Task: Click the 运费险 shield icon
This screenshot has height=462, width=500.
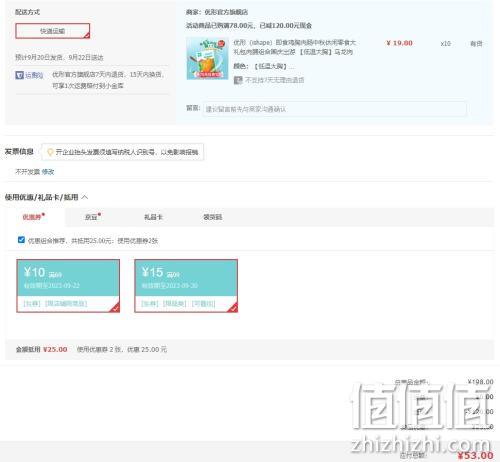Action: tap(19, 75)
